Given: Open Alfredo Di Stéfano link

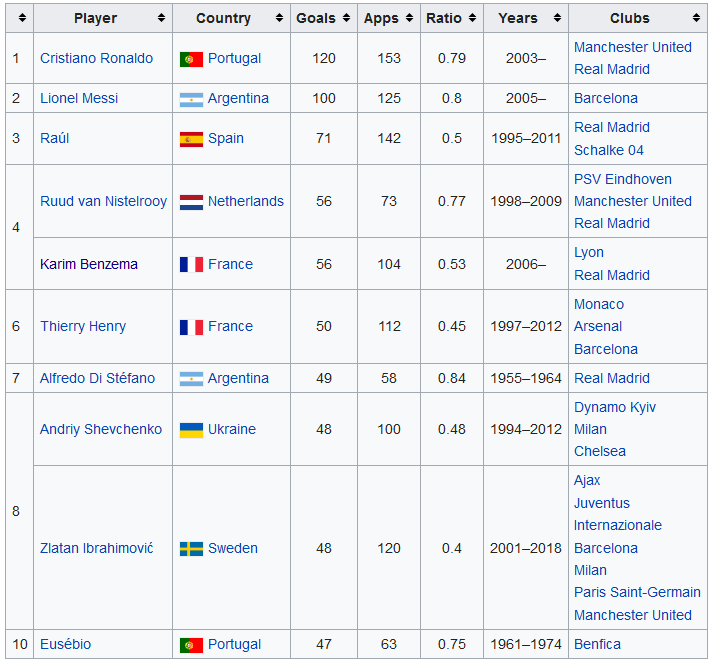Looking at the screenshot, I should pyautogui.click(x=97, y=378).
